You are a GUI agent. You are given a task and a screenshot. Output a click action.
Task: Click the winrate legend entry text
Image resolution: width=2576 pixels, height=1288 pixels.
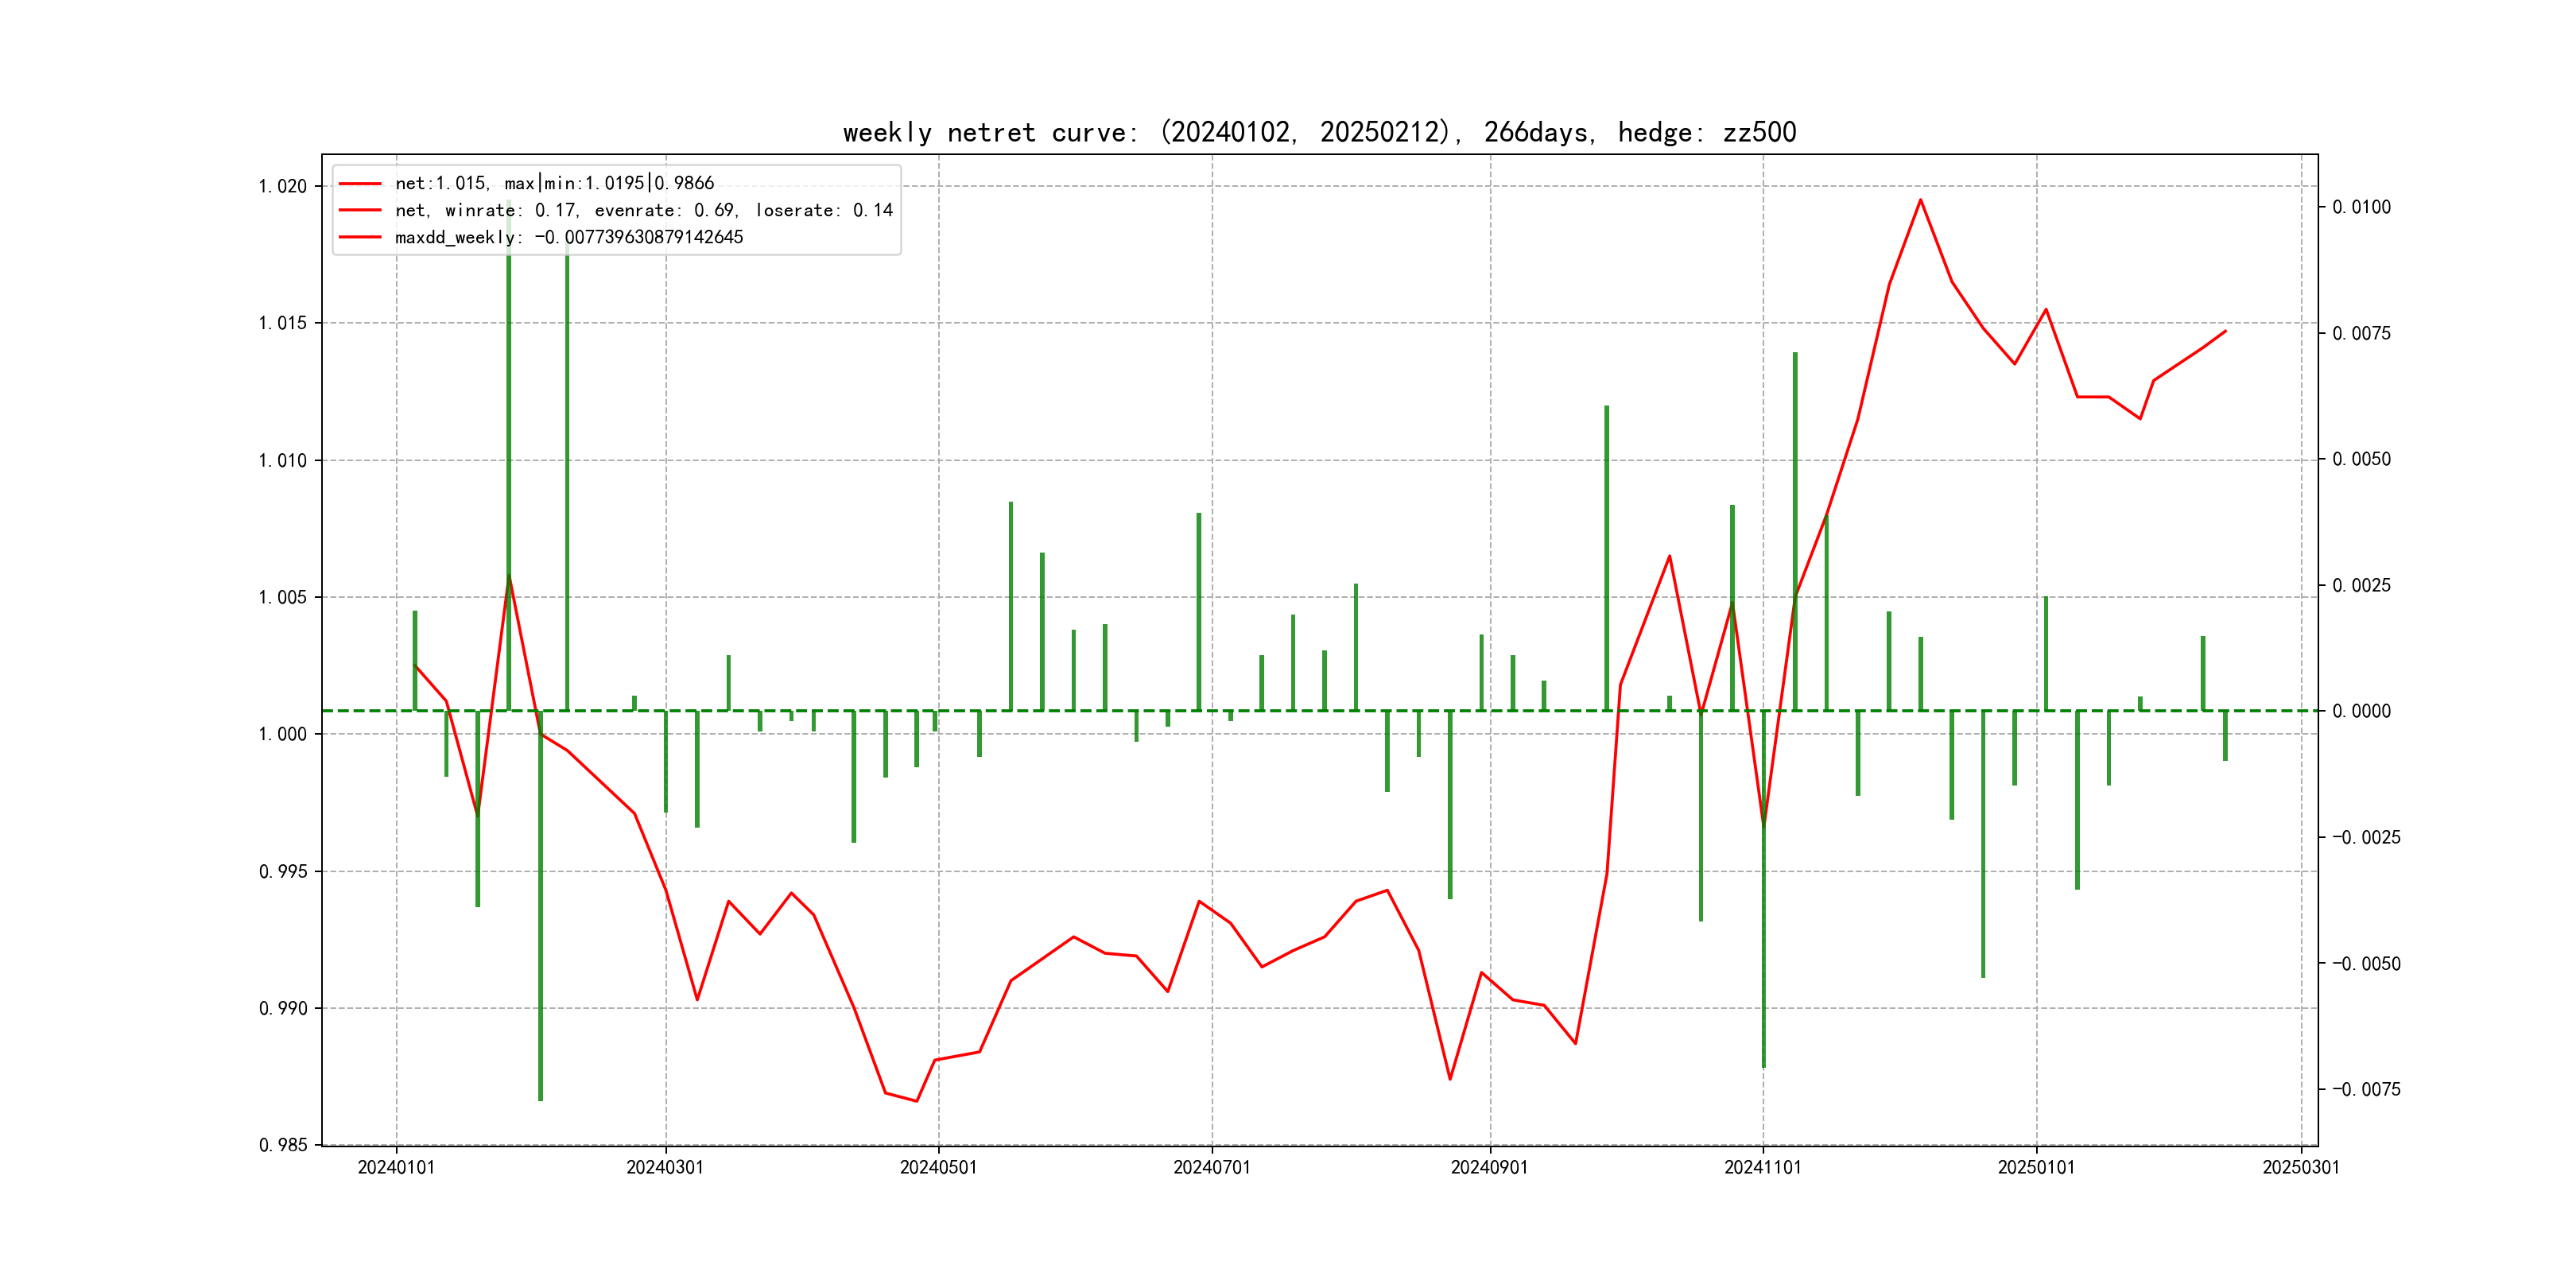[x=643, y=210]
